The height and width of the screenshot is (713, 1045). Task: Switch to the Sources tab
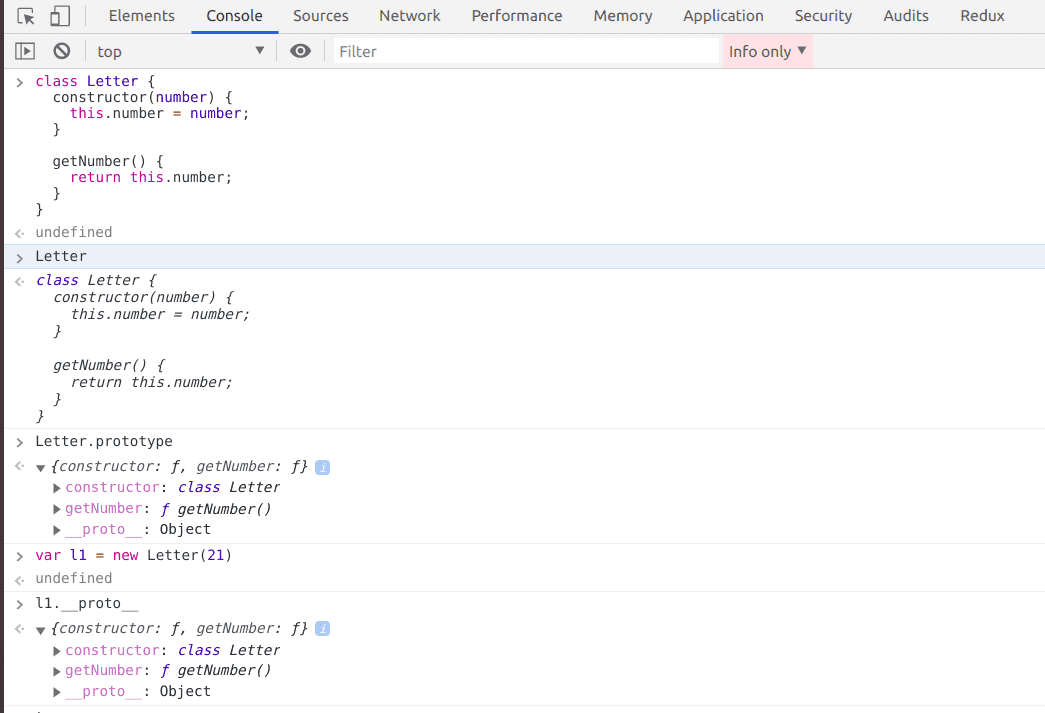[320, 16]
